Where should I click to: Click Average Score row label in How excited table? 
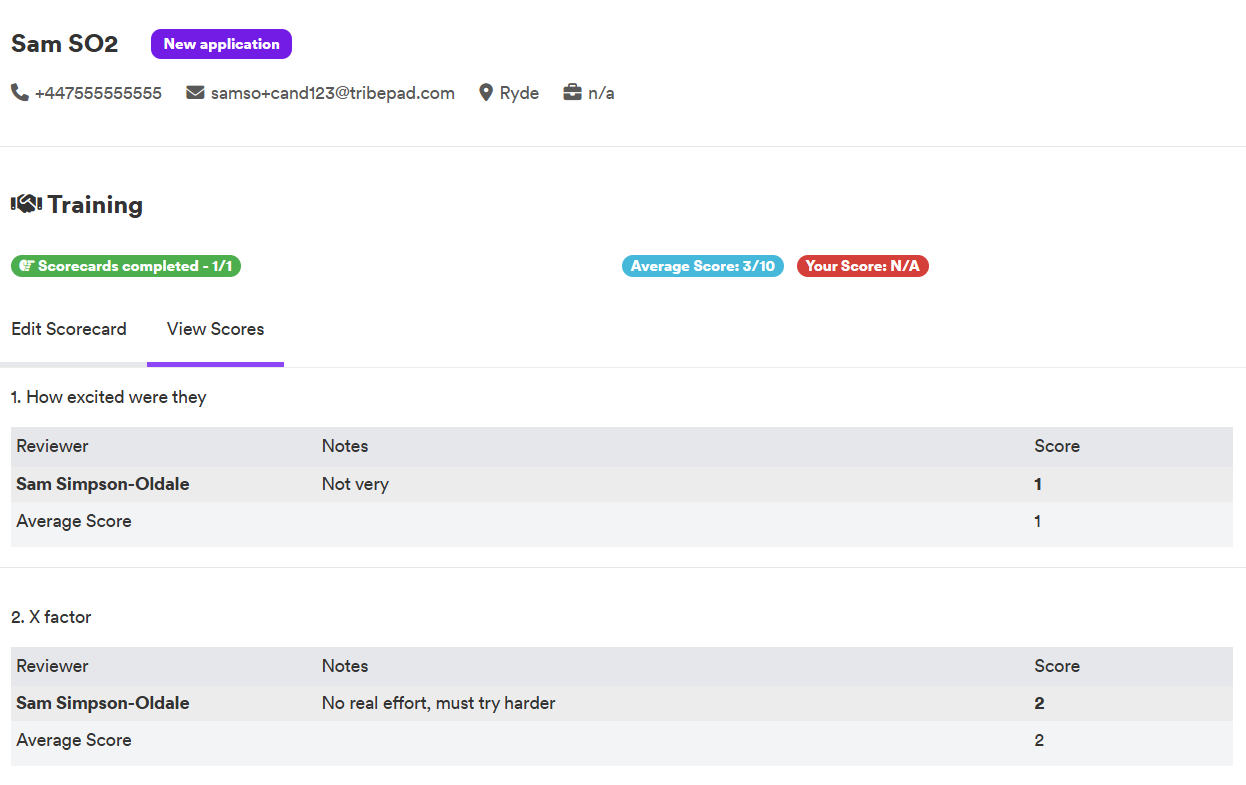tap(74, 521)
